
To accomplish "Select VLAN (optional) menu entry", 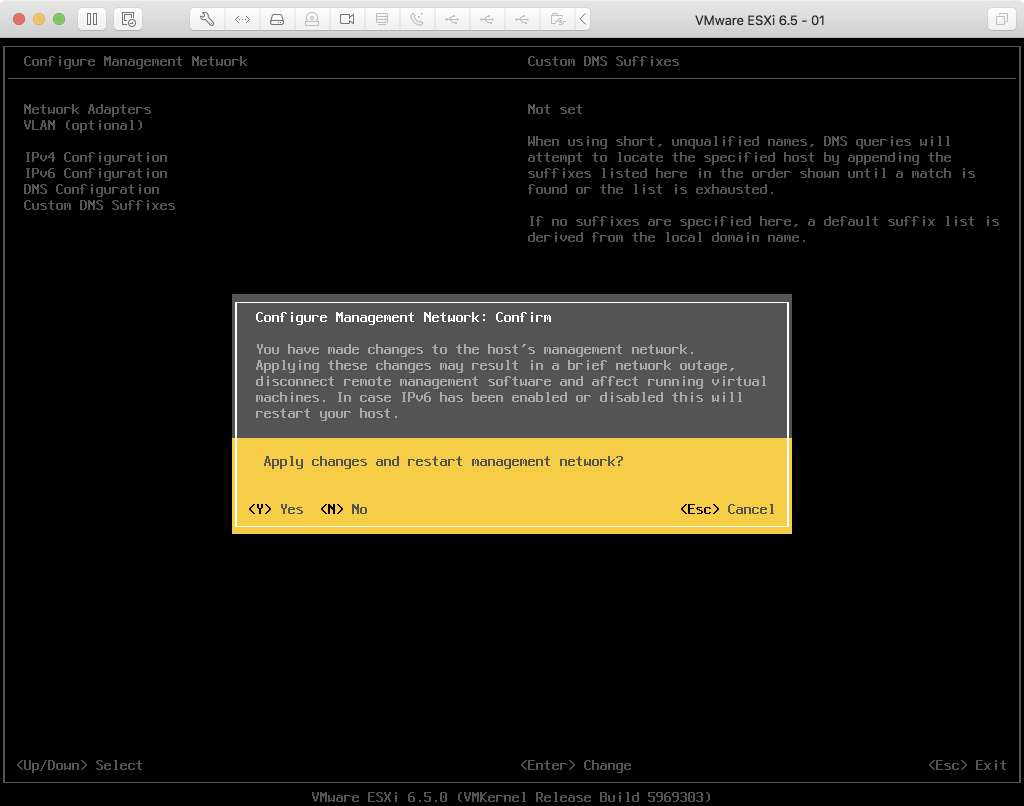I will click(x=83, y=125).
